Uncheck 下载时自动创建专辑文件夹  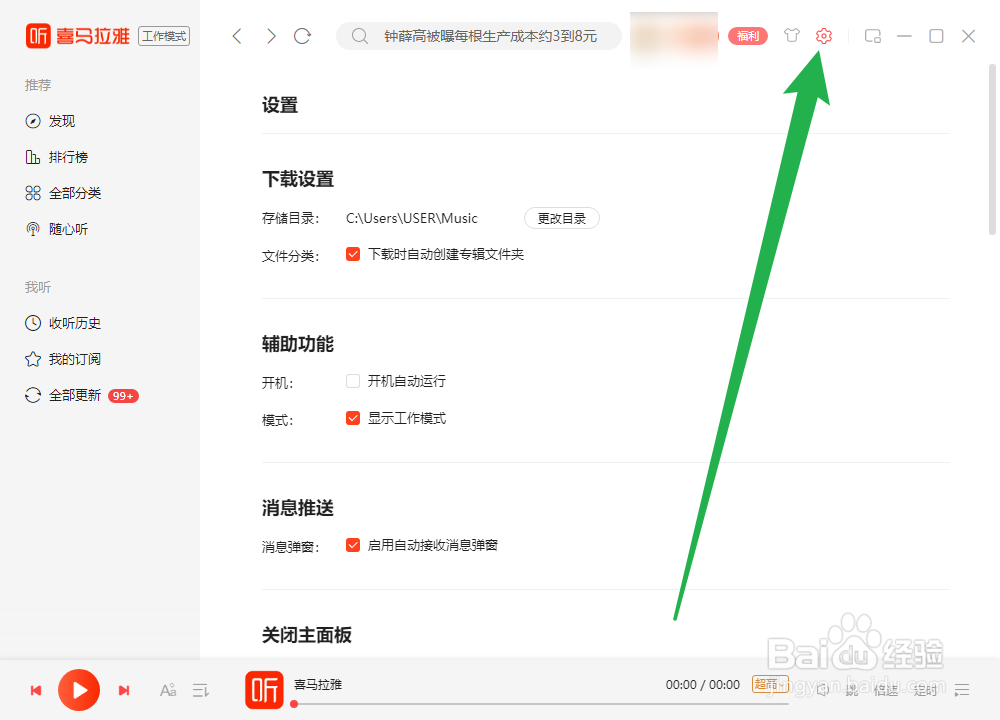353,254
